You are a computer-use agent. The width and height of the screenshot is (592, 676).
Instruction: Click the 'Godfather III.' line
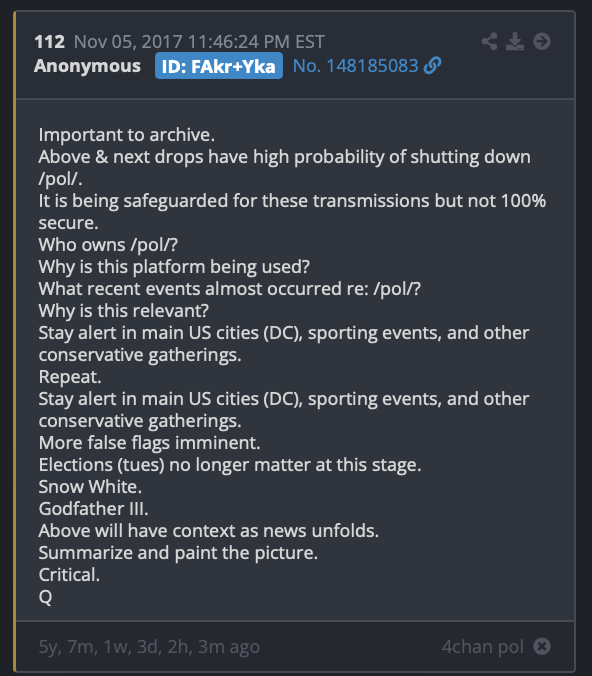(x=94, y=509)
